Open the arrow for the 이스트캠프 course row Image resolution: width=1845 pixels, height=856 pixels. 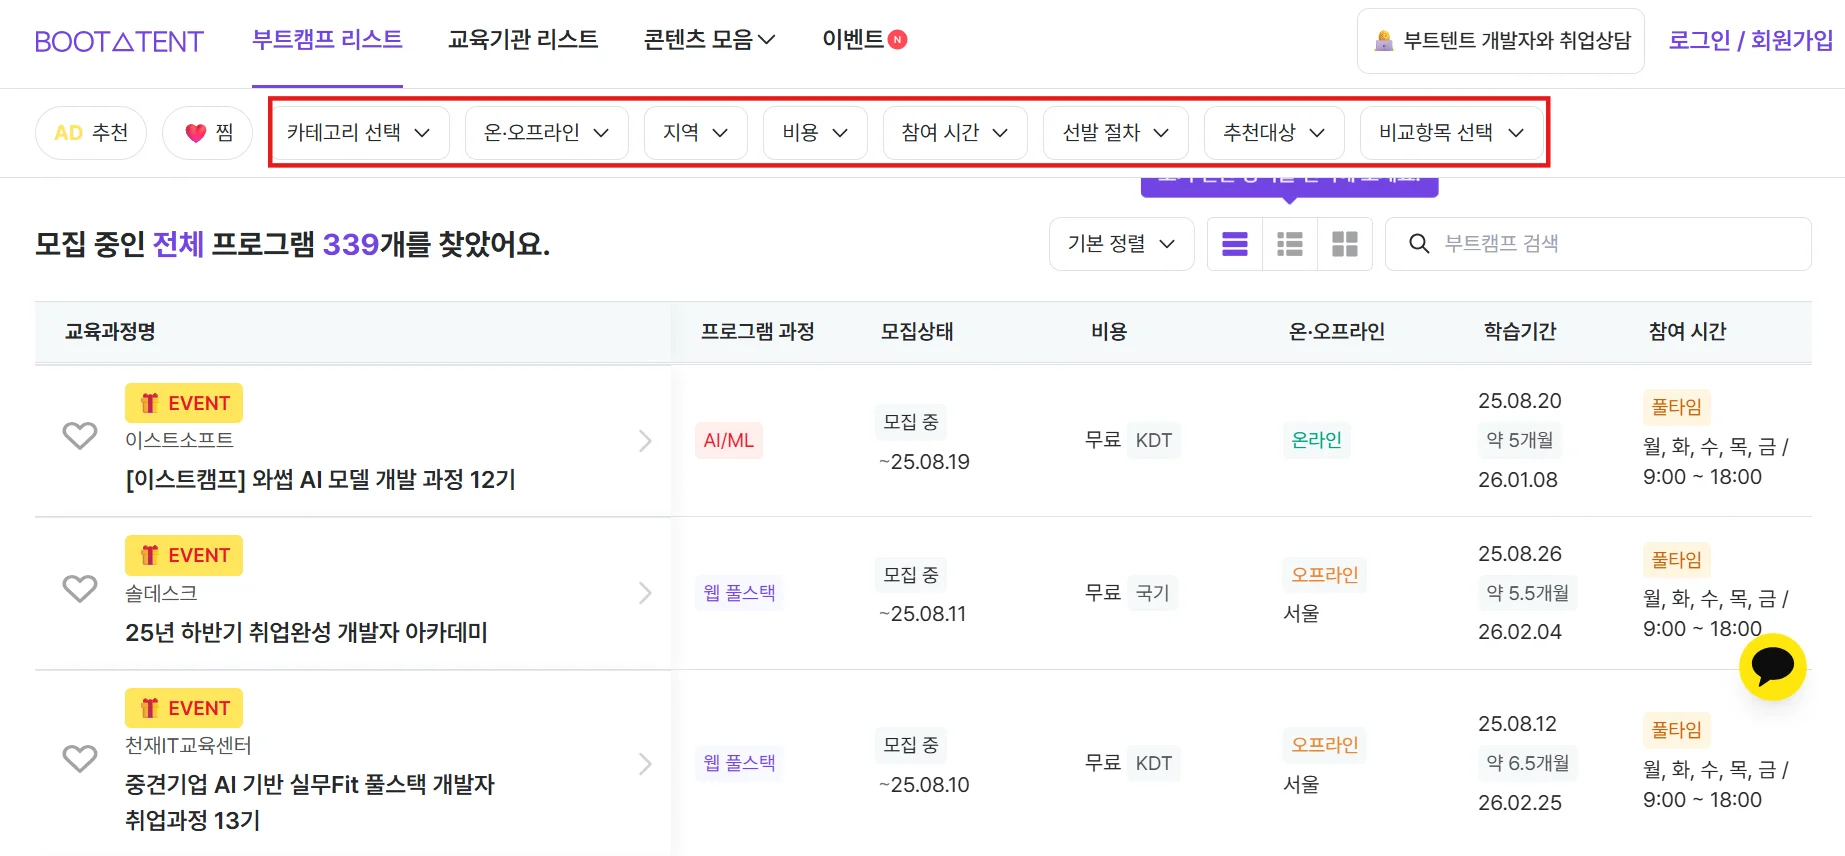(645, 441)
